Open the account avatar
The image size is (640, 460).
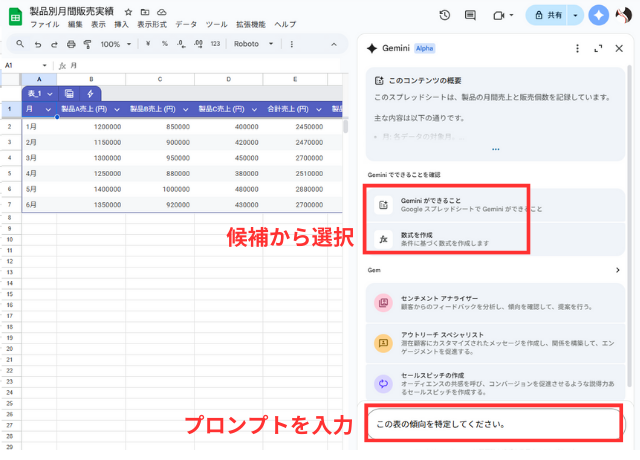pos(623,16)
